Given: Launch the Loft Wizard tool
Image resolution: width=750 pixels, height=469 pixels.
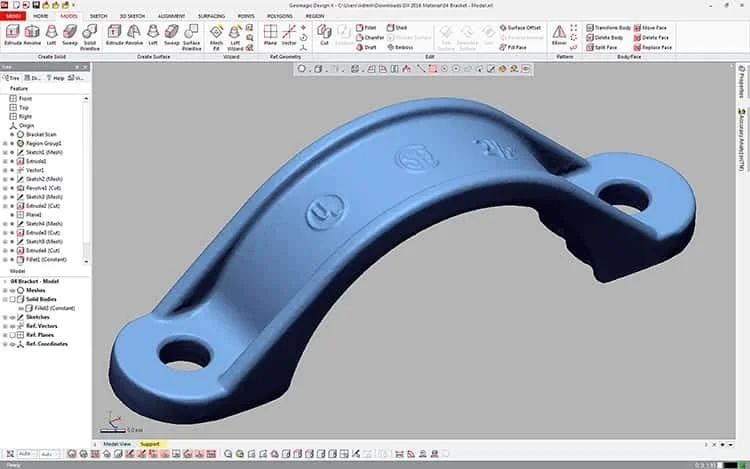Looking at the screenshot, I should 235,37.
